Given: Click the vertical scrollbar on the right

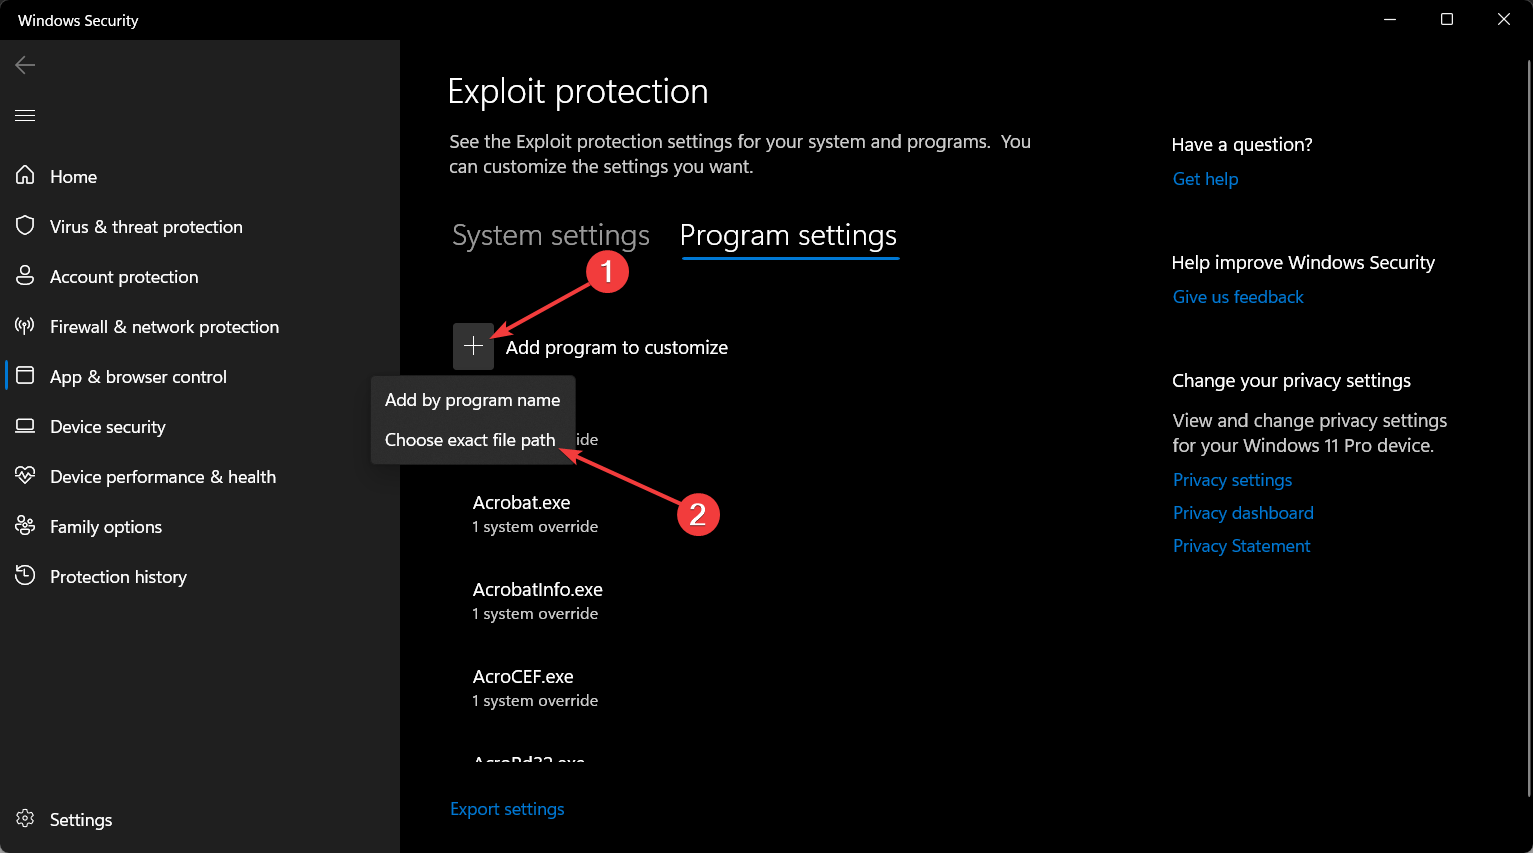Looking at the screenshot, I should [x=1528, y=428].
